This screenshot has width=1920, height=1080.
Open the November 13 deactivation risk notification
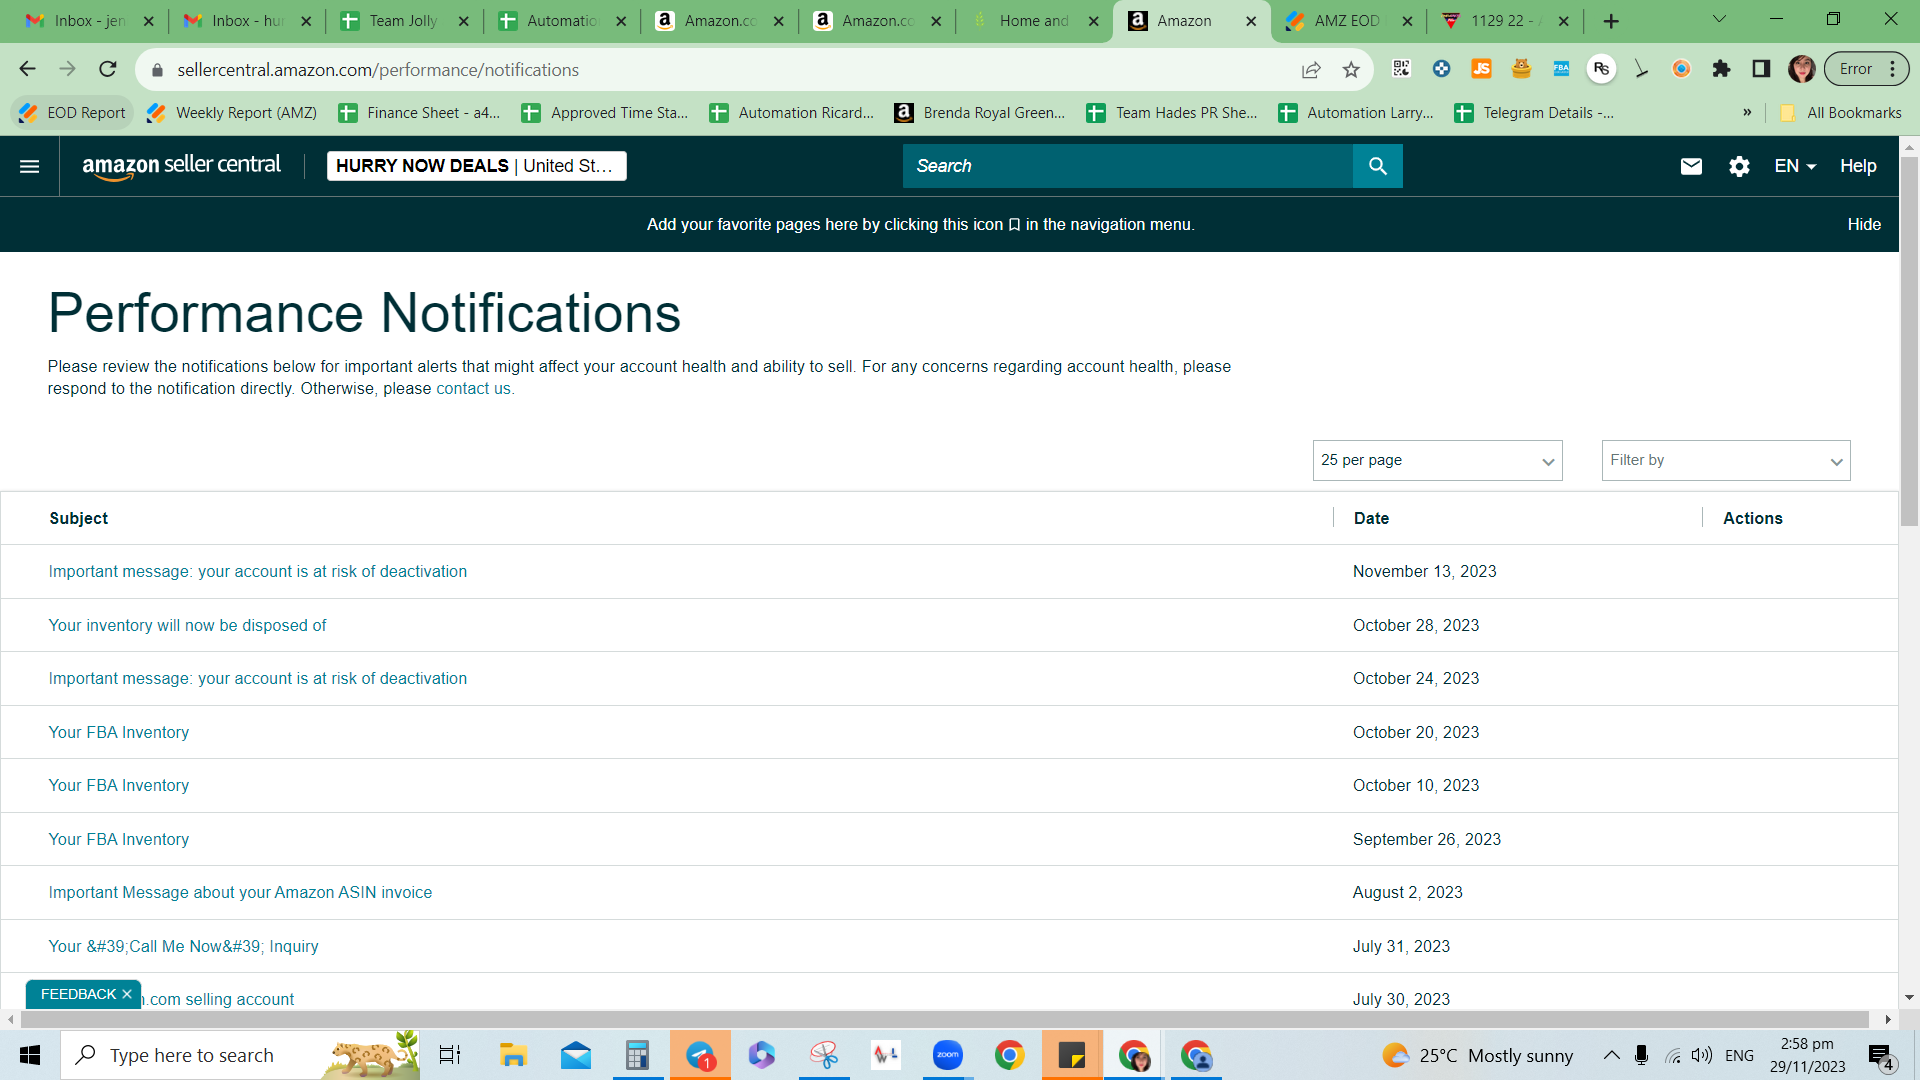click(x=258, y=572)
